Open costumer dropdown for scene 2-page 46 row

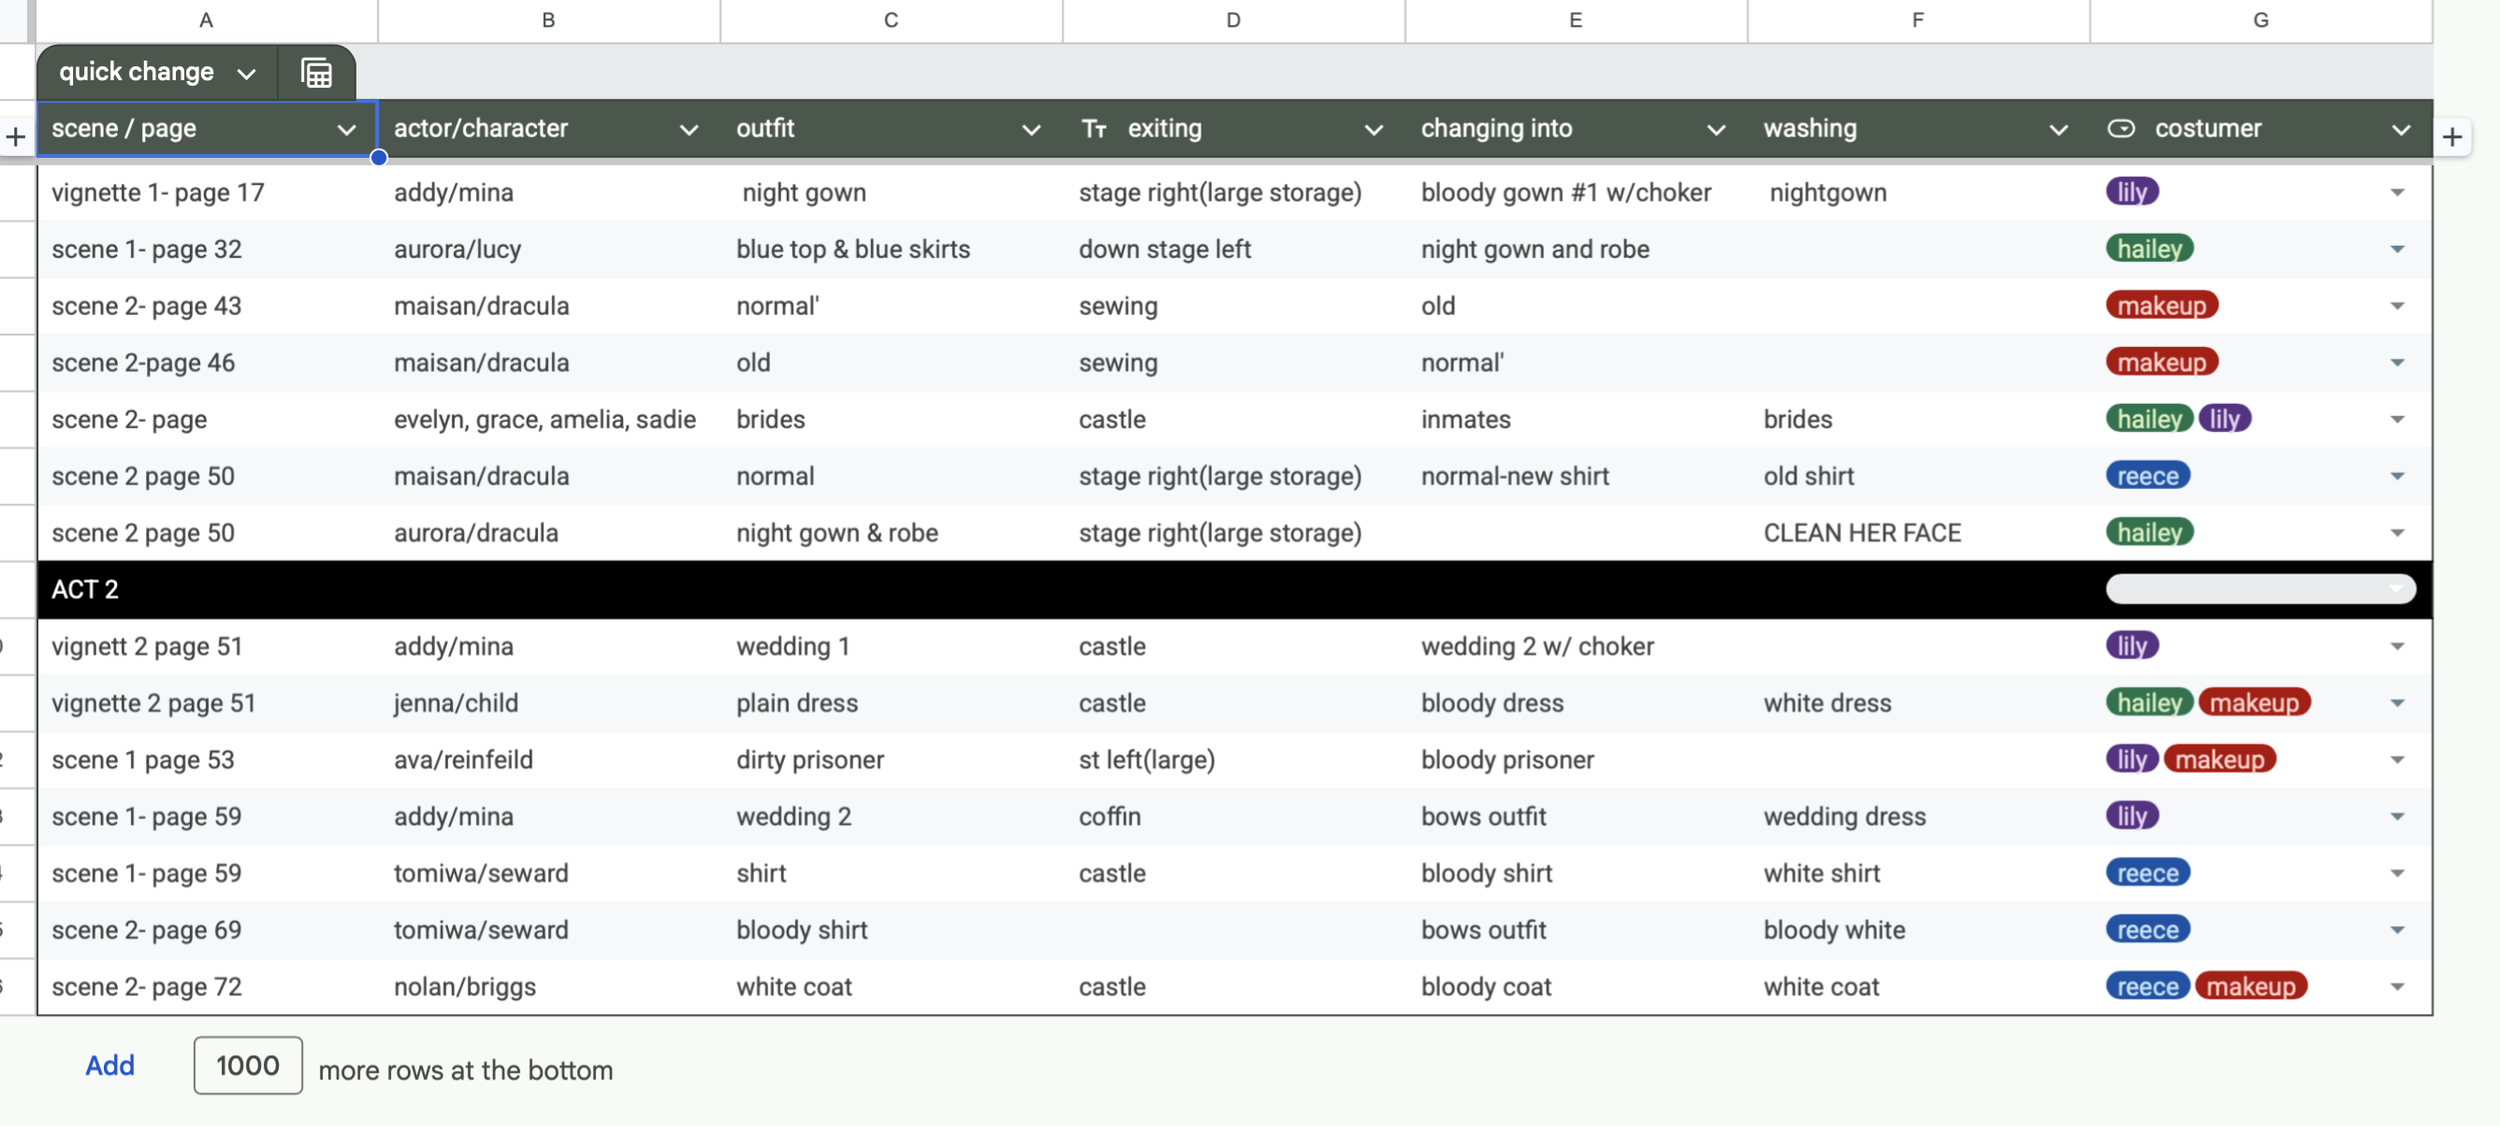(x=2397, y=363)
